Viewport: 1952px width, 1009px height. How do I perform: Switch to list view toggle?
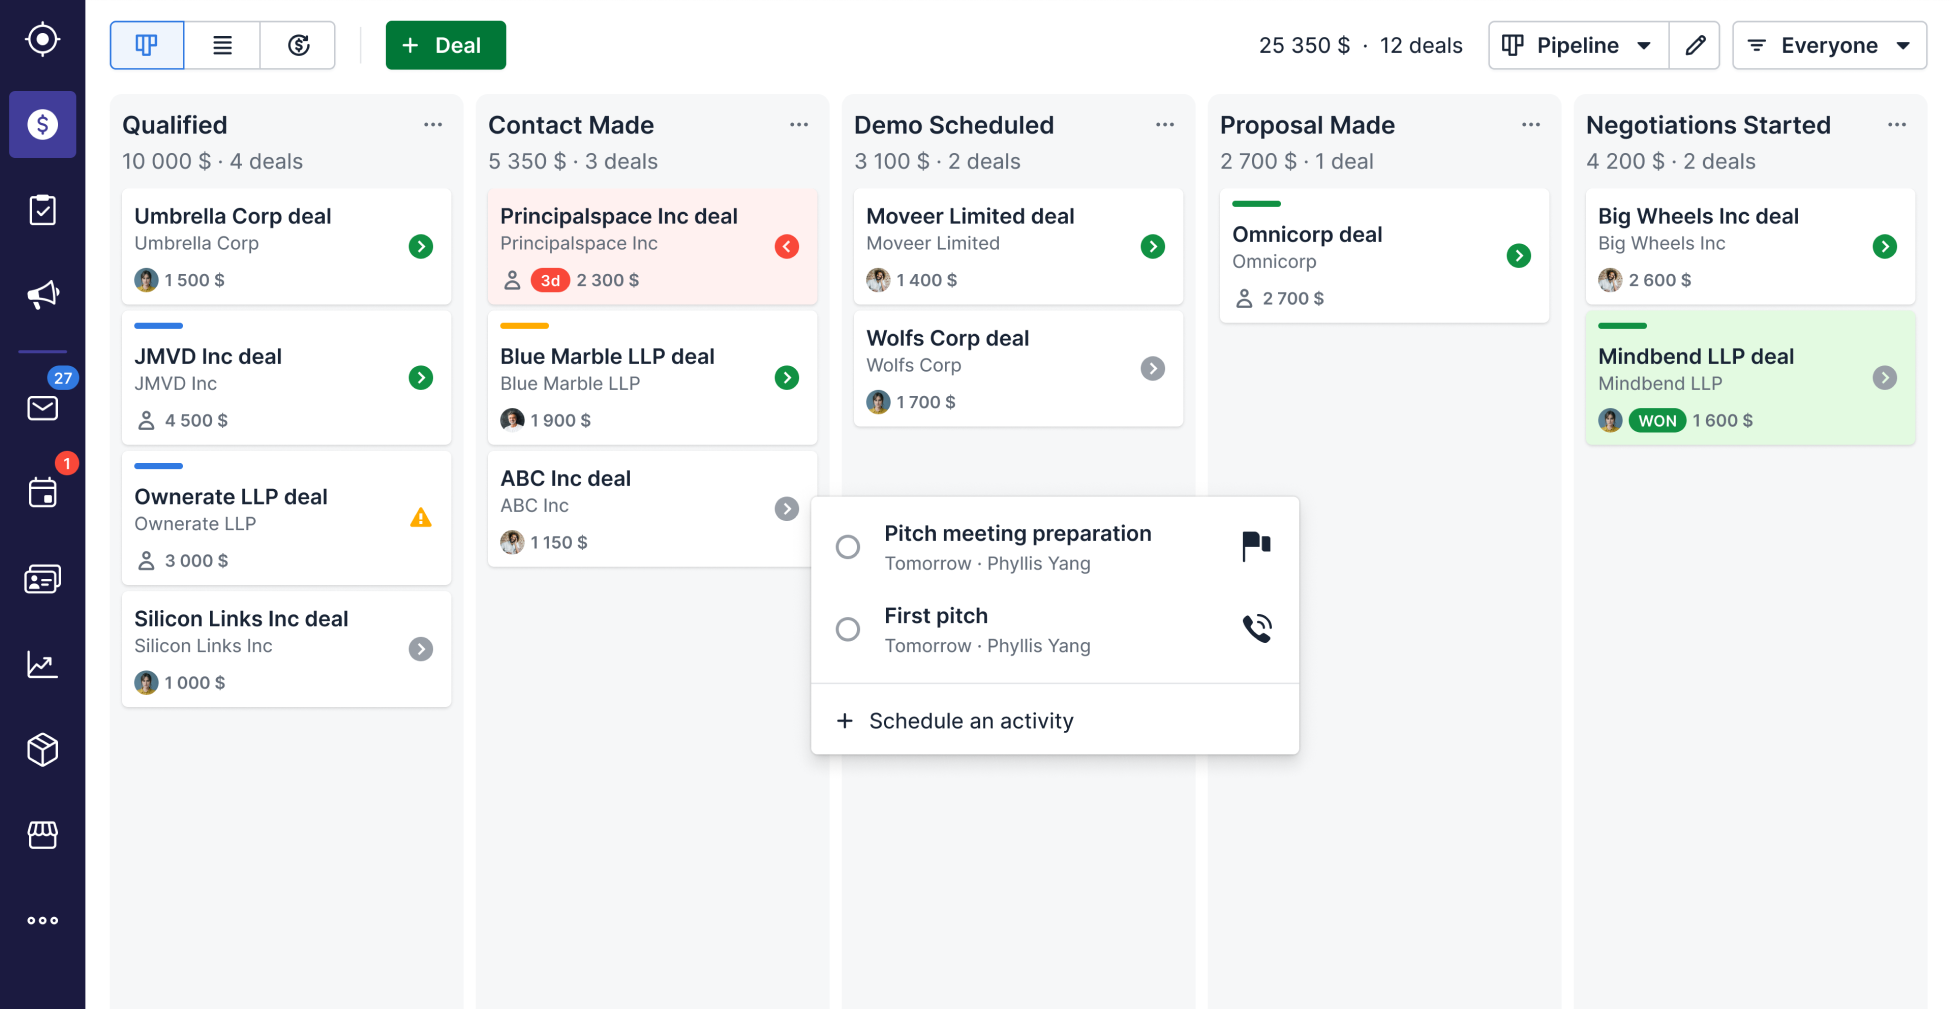pos(222,45)
